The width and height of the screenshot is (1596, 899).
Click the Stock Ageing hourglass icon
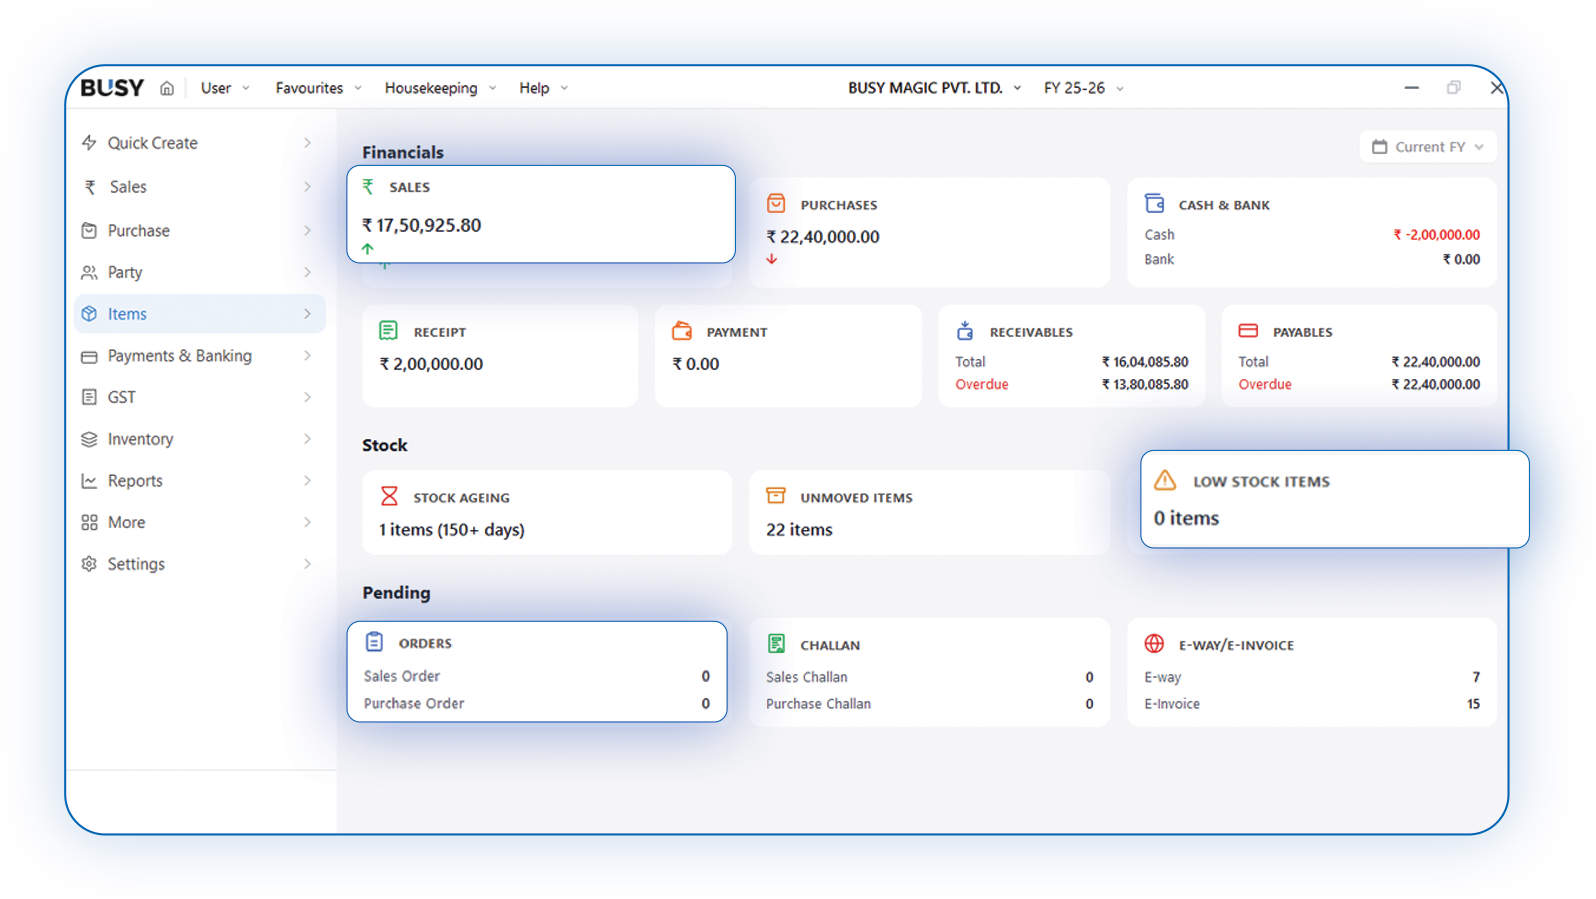coord(389,496)
